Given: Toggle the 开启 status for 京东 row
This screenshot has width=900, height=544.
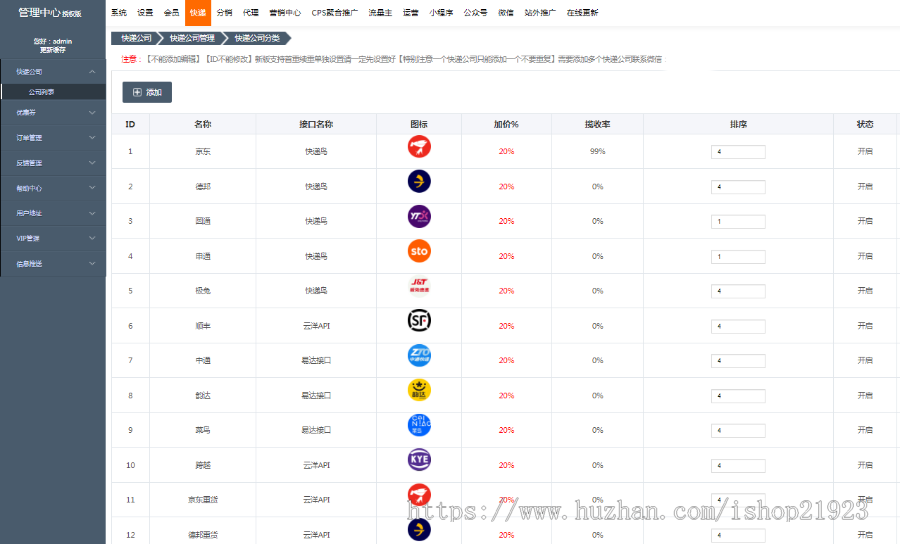Looking at the screenshot, I should [864, 152].
